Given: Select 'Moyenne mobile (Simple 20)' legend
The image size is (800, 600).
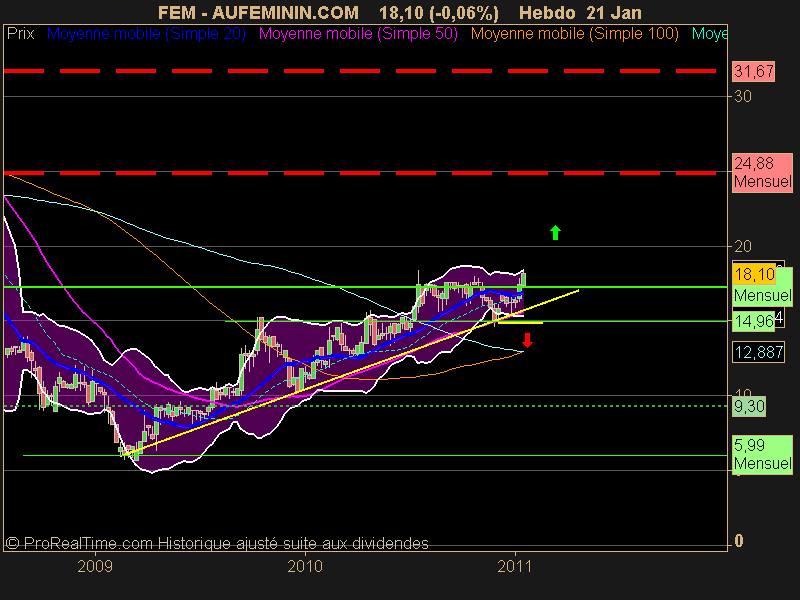Looking at the screenshot, I should 146,34.
